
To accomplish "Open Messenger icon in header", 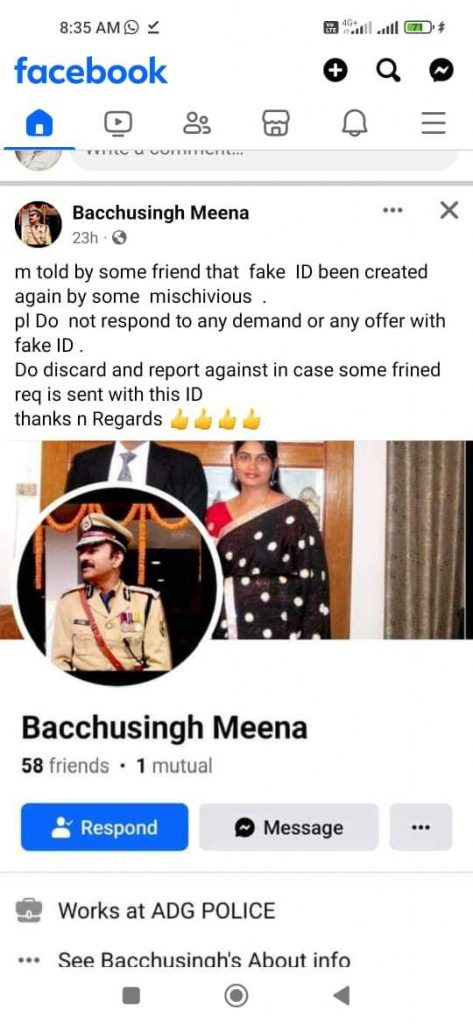I will 441,71.
